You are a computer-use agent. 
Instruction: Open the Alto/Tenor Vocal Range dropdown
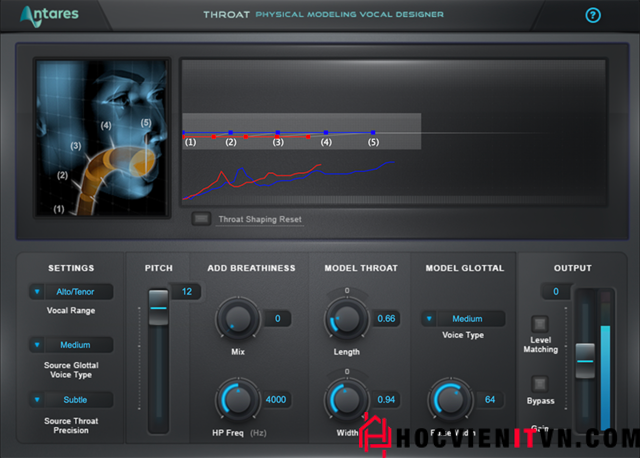click(71, 292)
